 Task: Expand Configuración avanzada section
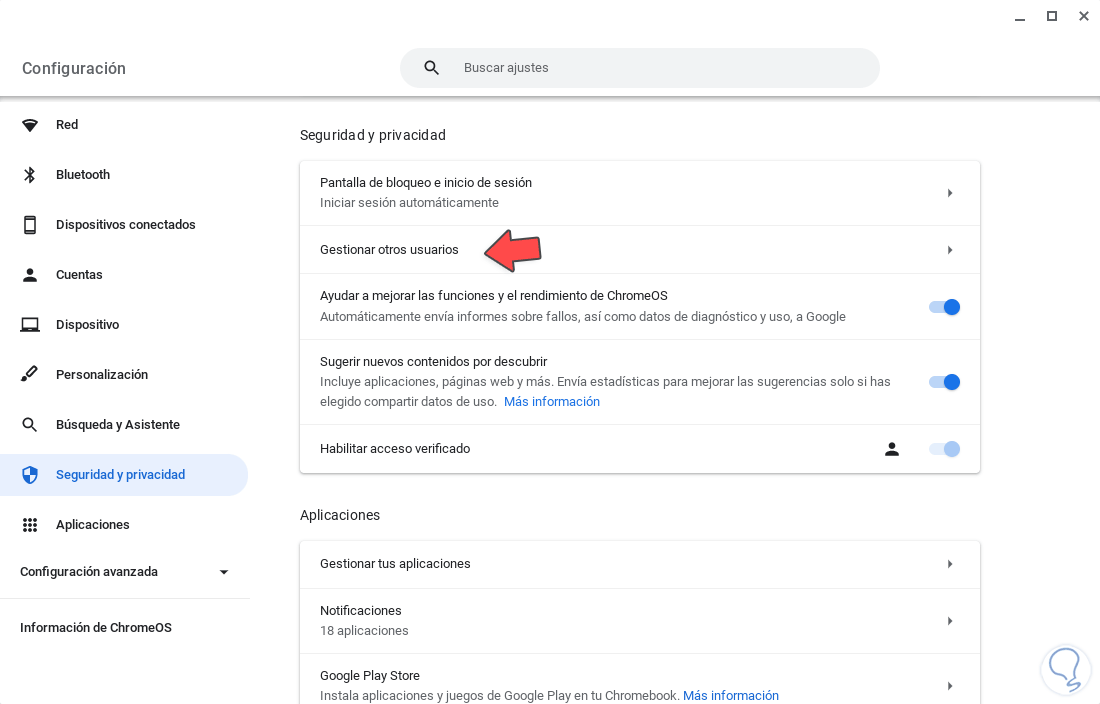(224, 572)
